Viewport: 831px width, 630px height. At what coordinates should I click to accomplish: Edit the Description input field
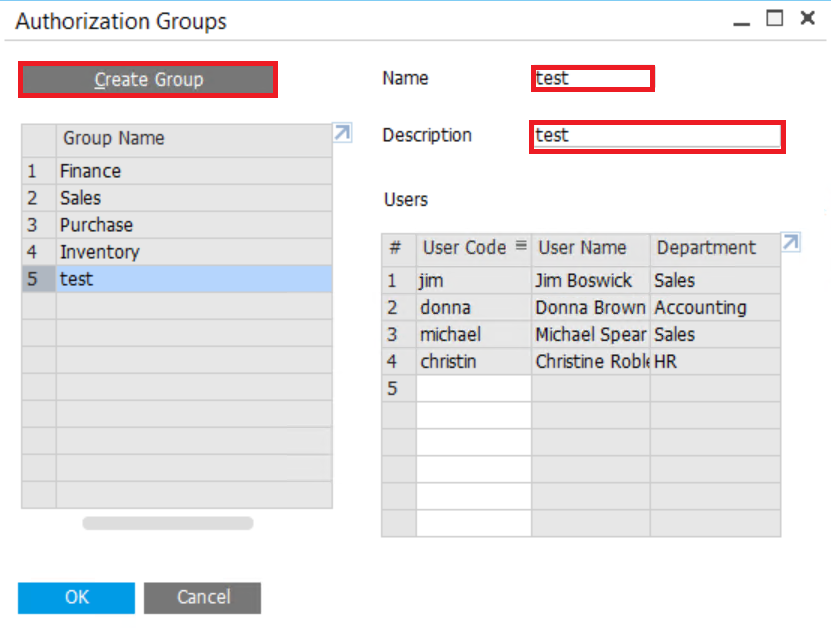click(x=656, y=135)
